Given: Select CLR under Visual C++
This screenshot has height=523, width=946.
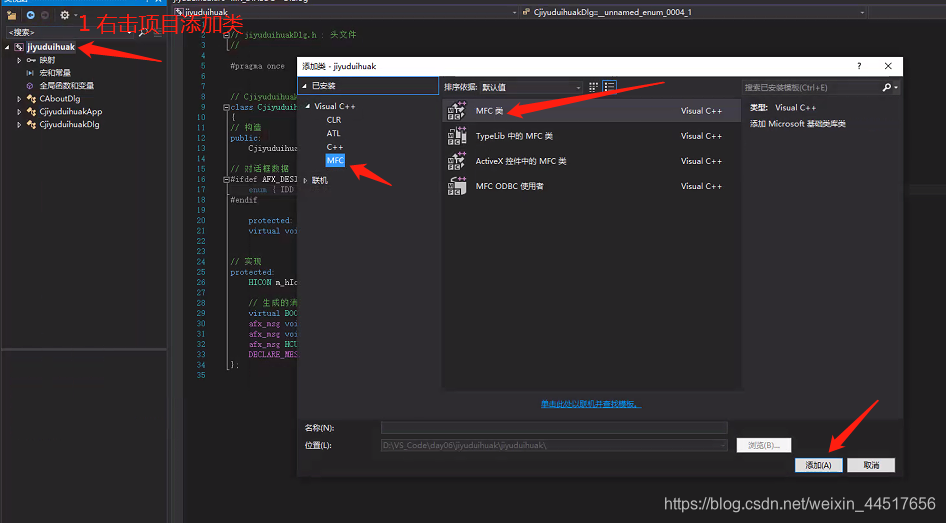Looking at the screenshot, I should point(334,120).
